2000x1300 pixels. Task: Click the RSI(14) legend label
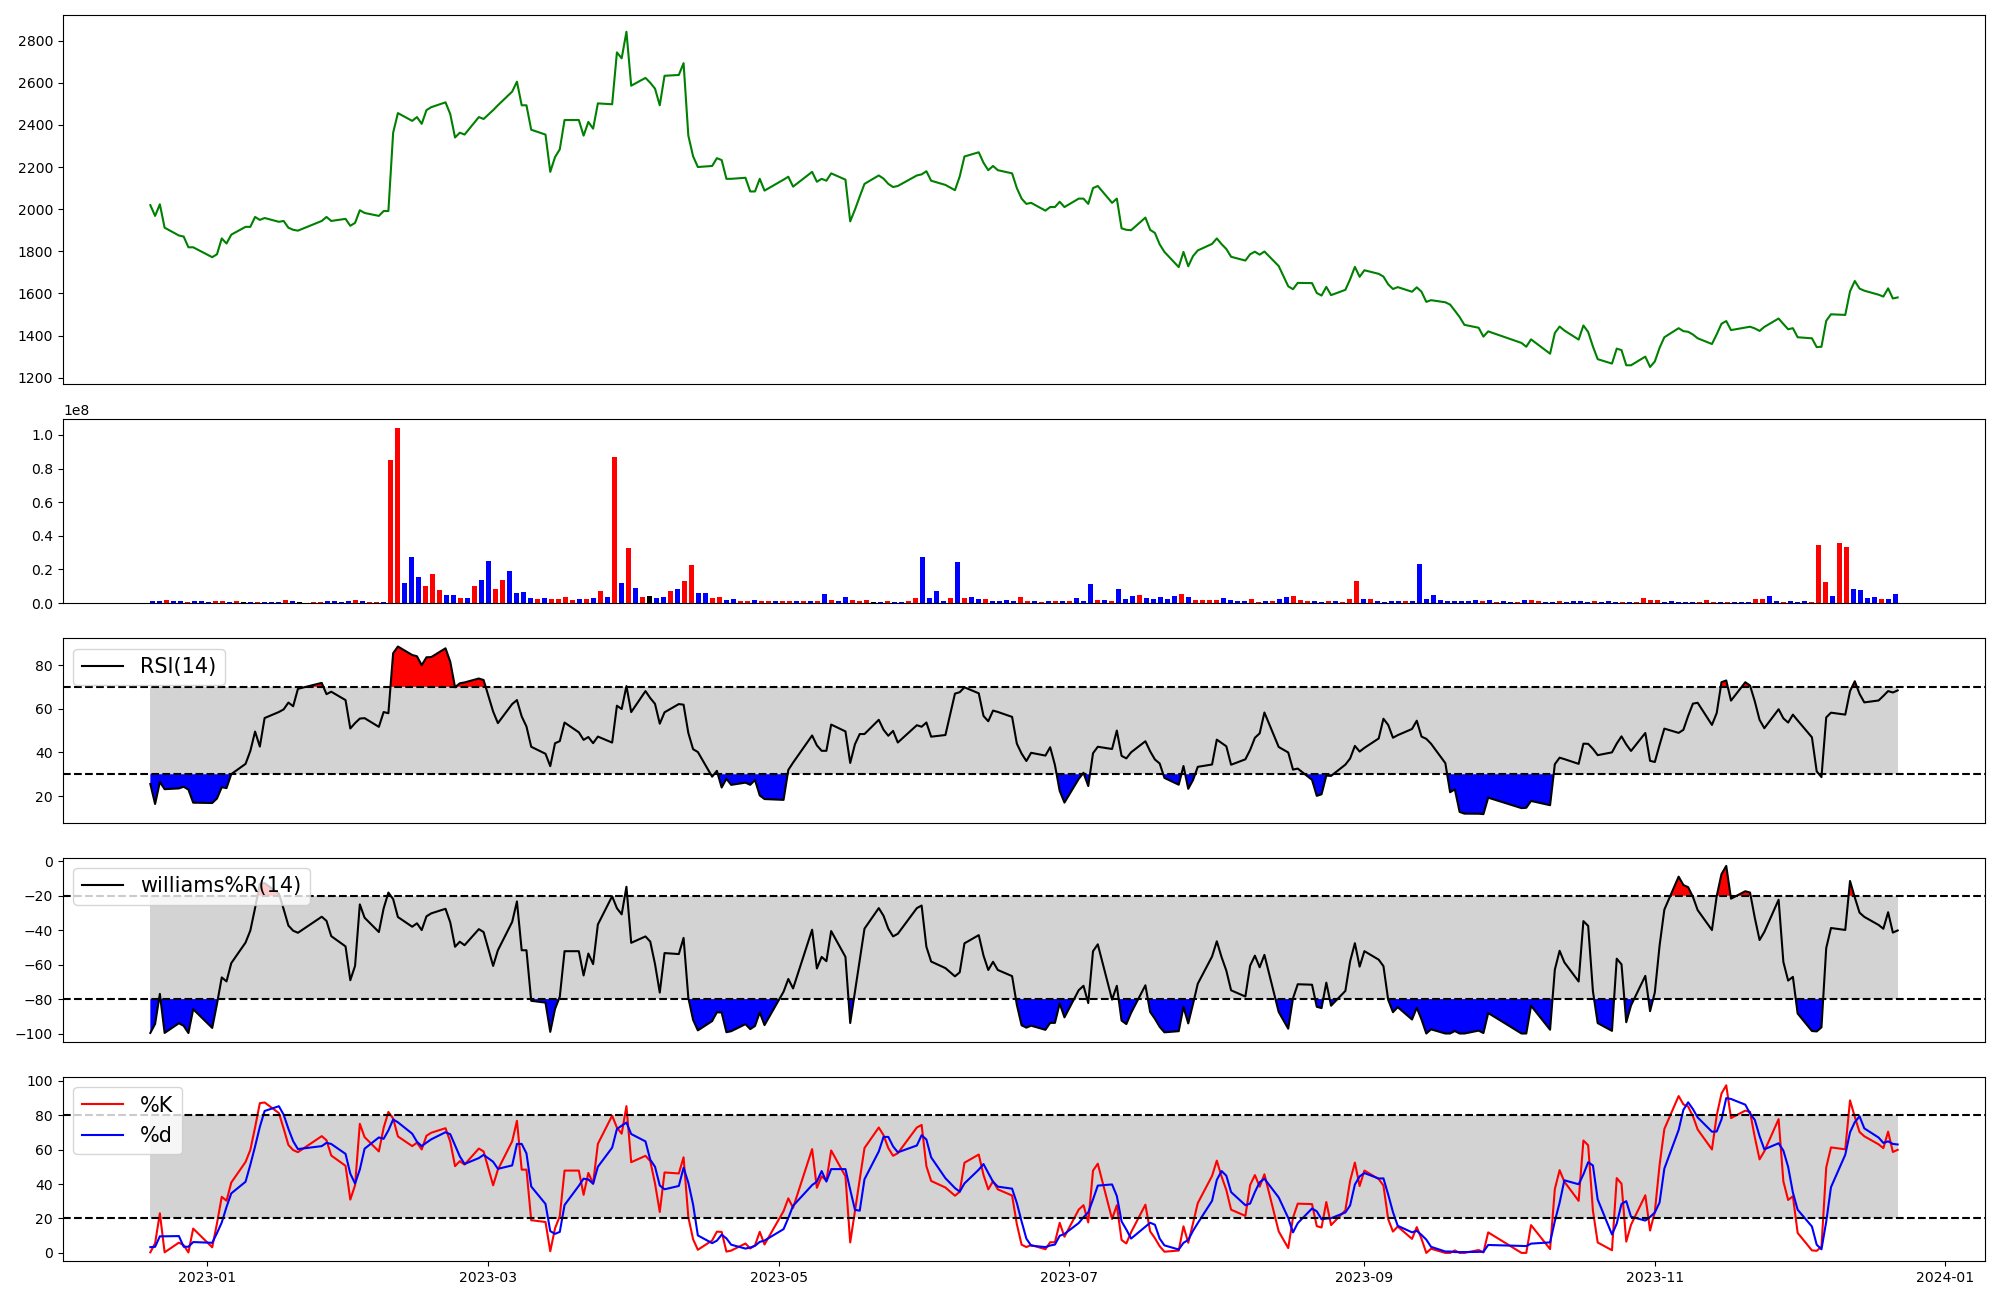pyautogui.click(x=177, y=666)
